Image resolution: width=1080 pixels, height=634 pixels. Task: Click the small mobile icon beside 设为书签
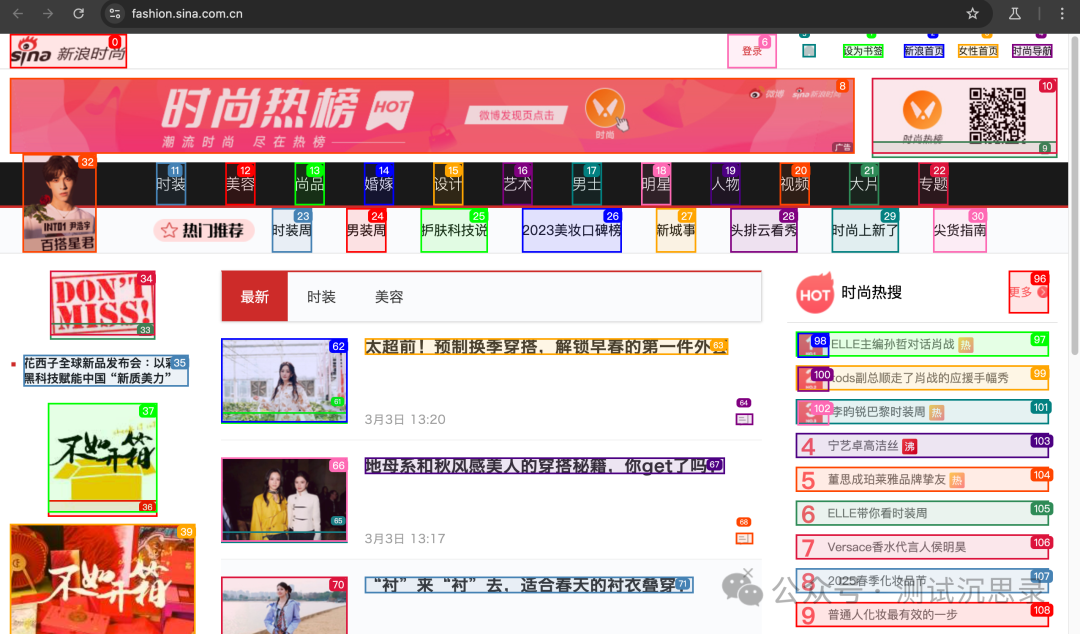tap(809, 50)
